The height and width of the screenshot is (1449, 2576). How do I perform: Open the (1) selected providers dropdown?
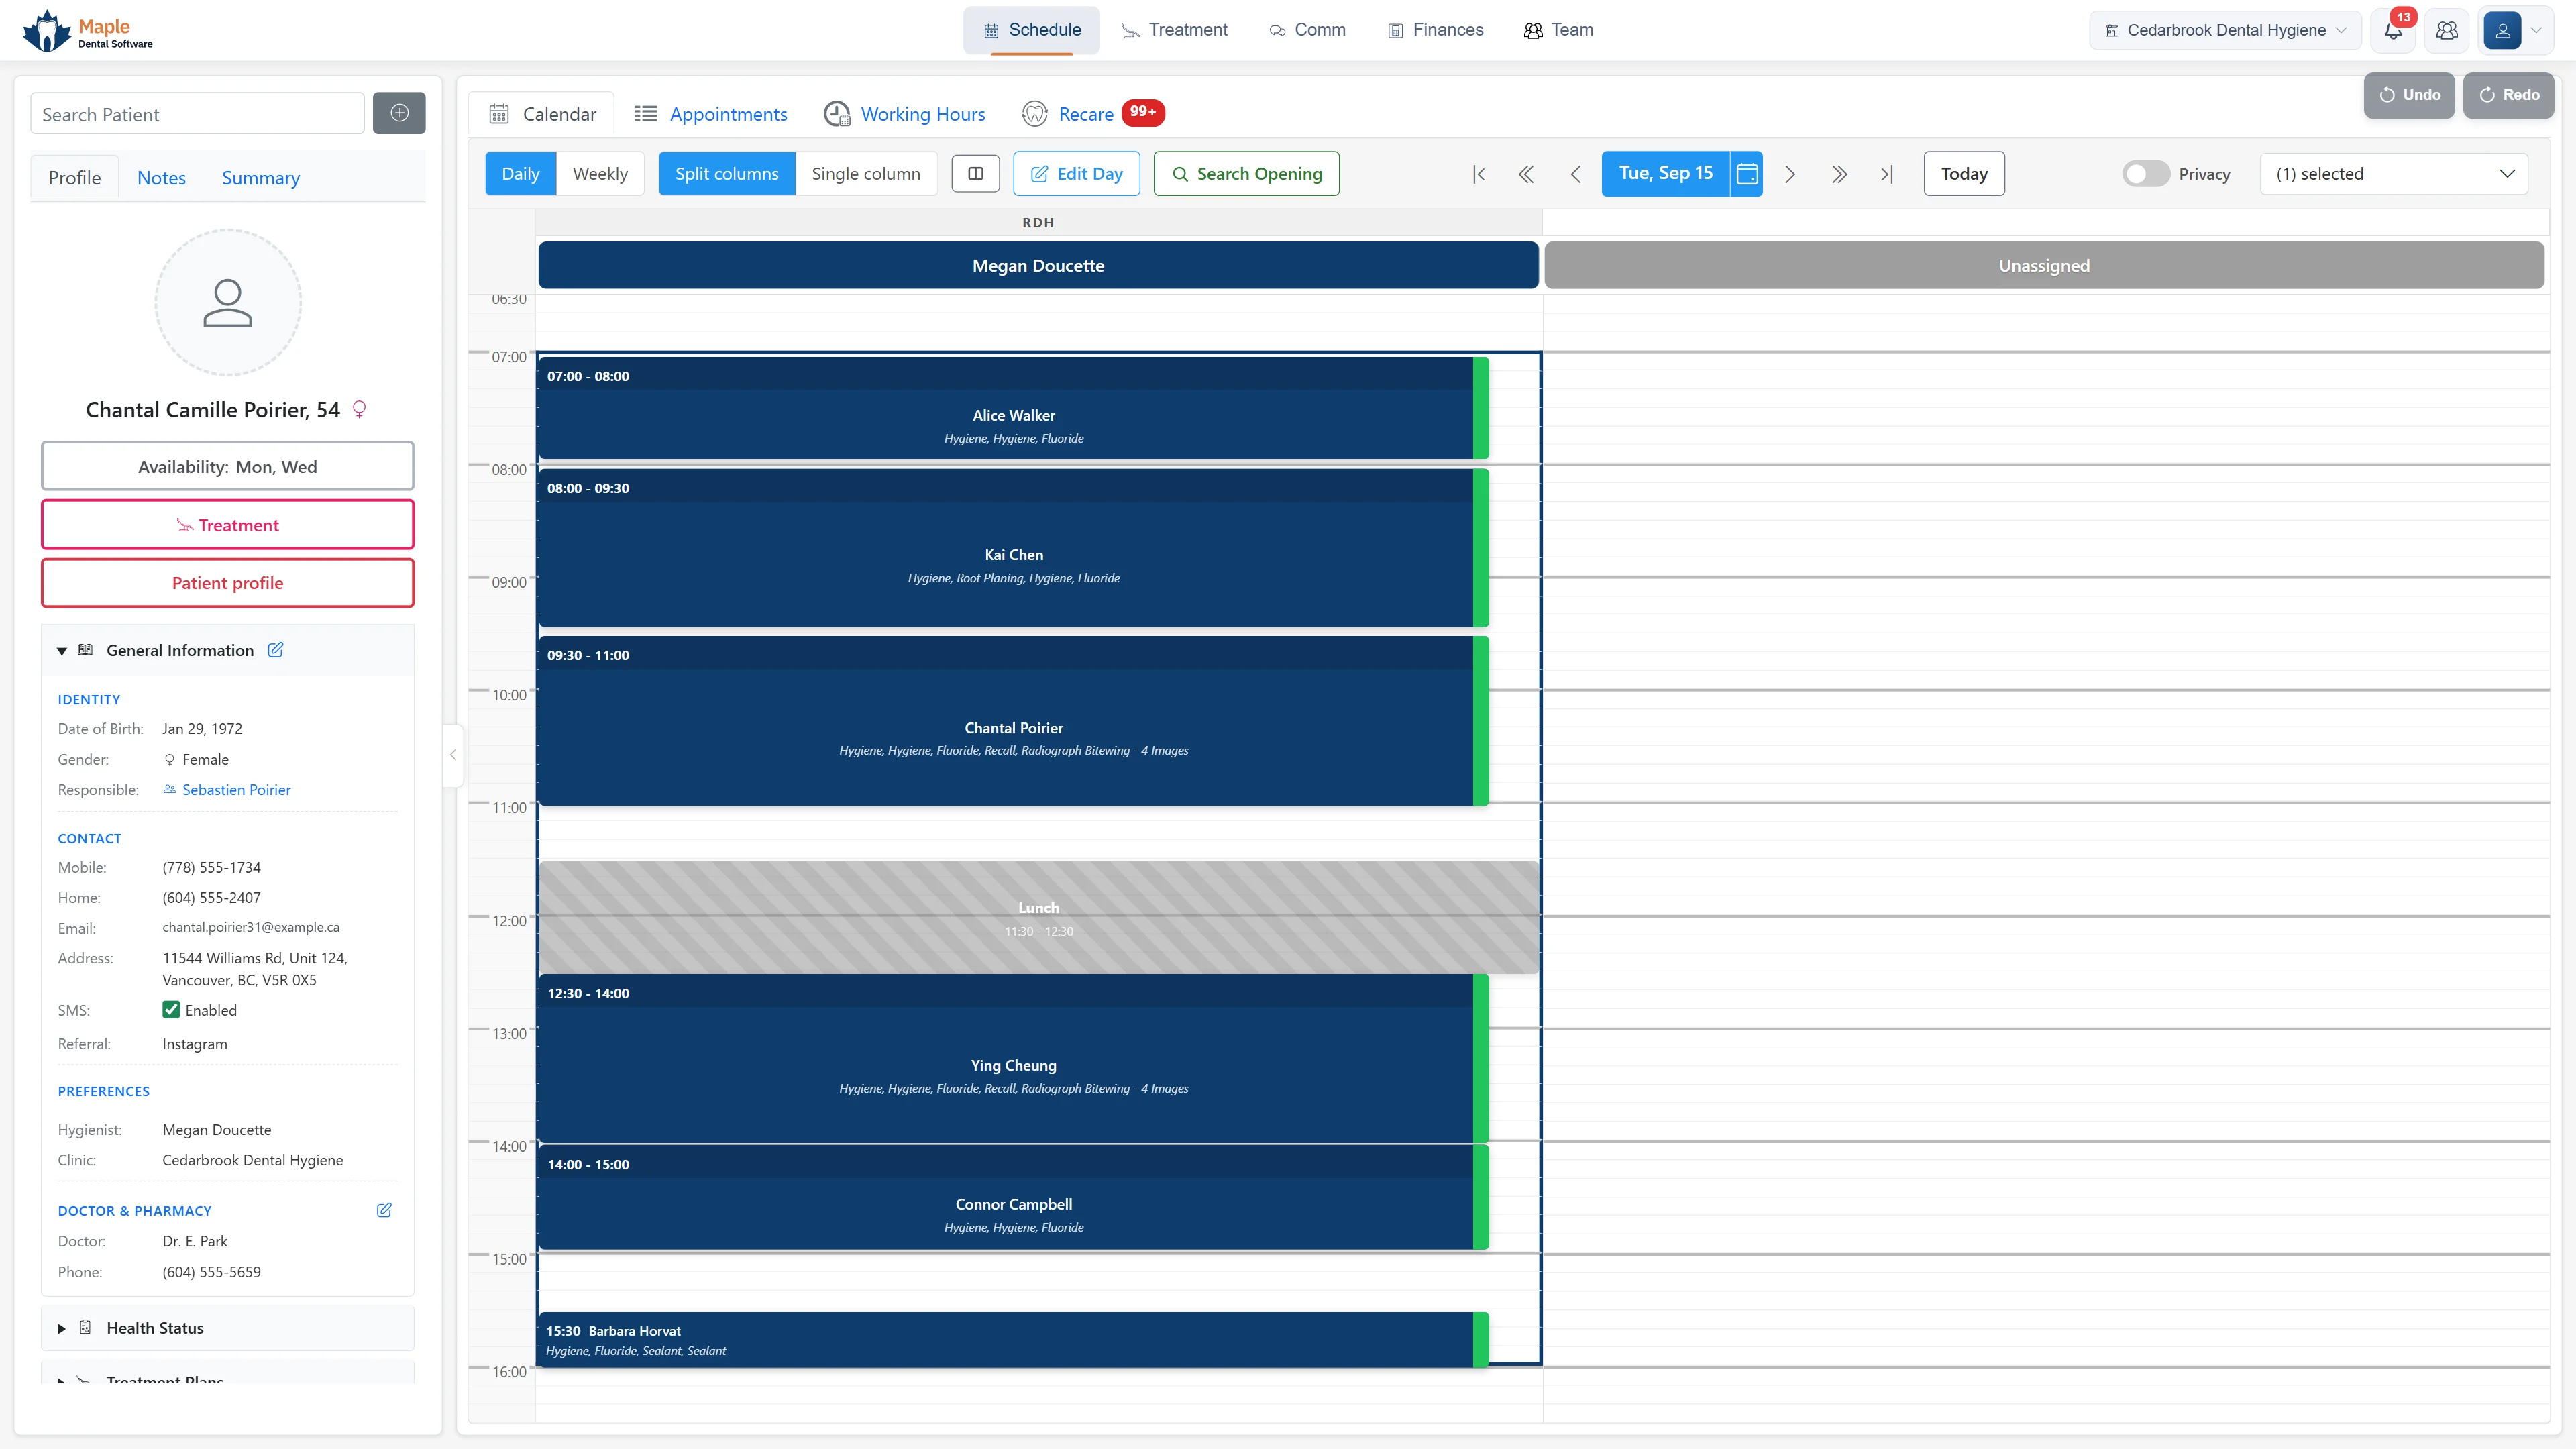tap(2394, 174)
